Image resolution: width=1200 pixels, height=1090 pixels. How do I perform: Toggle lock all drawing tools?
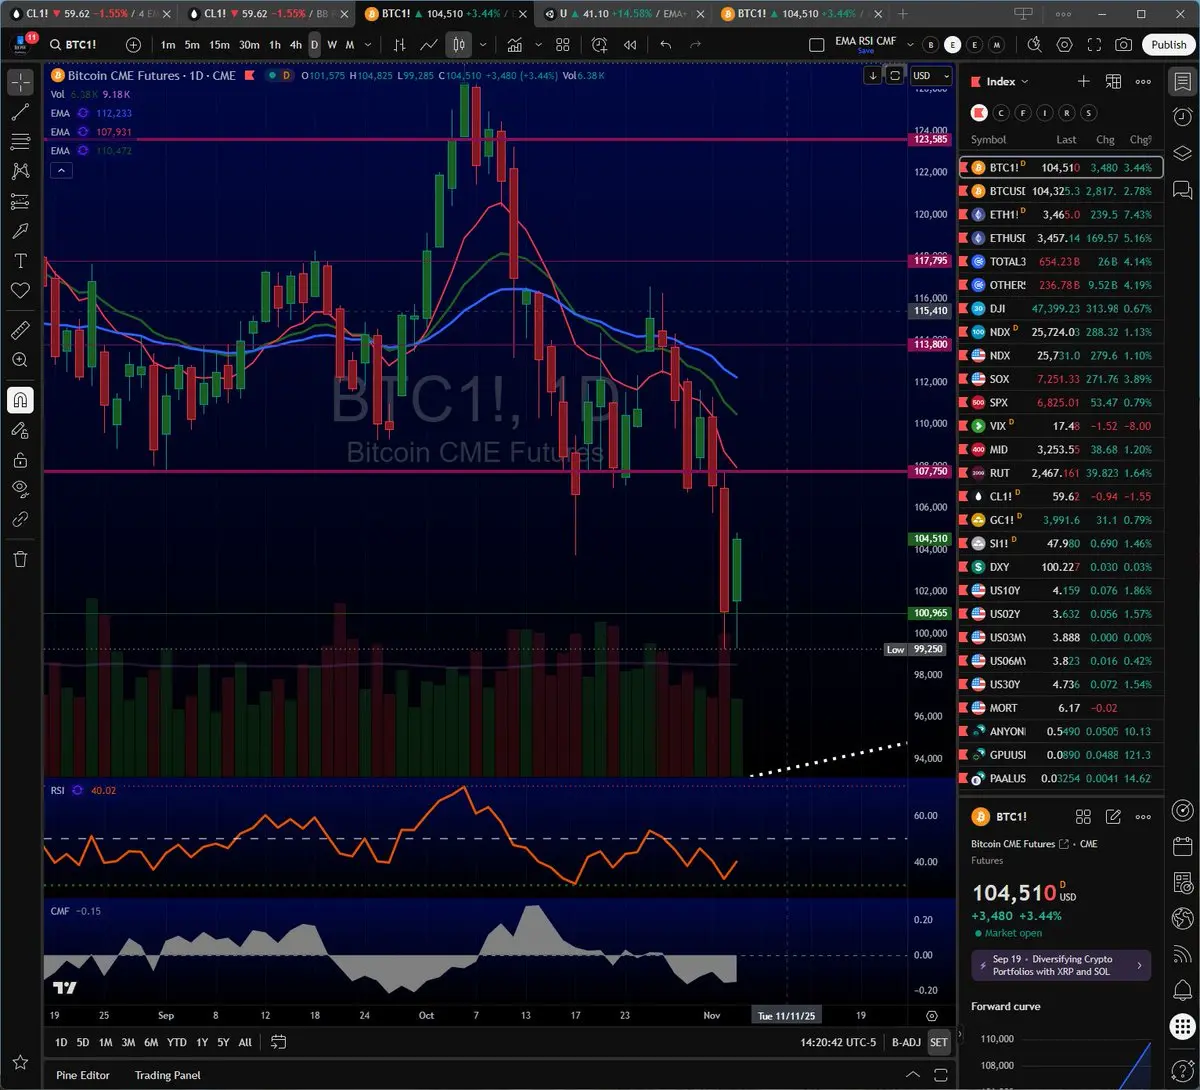20,460
